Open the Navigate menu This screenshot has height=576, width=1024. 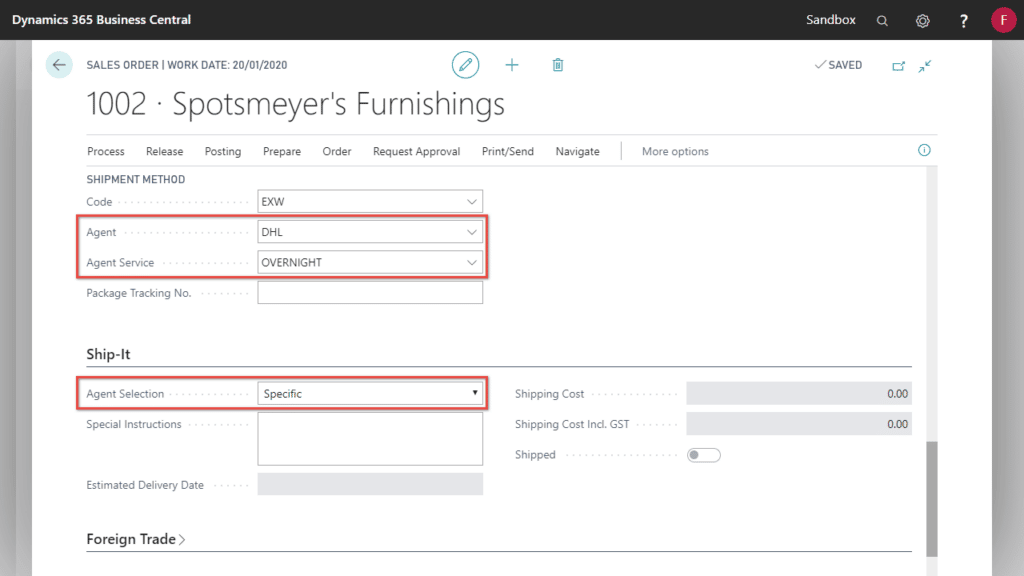(x=577, y=151)
